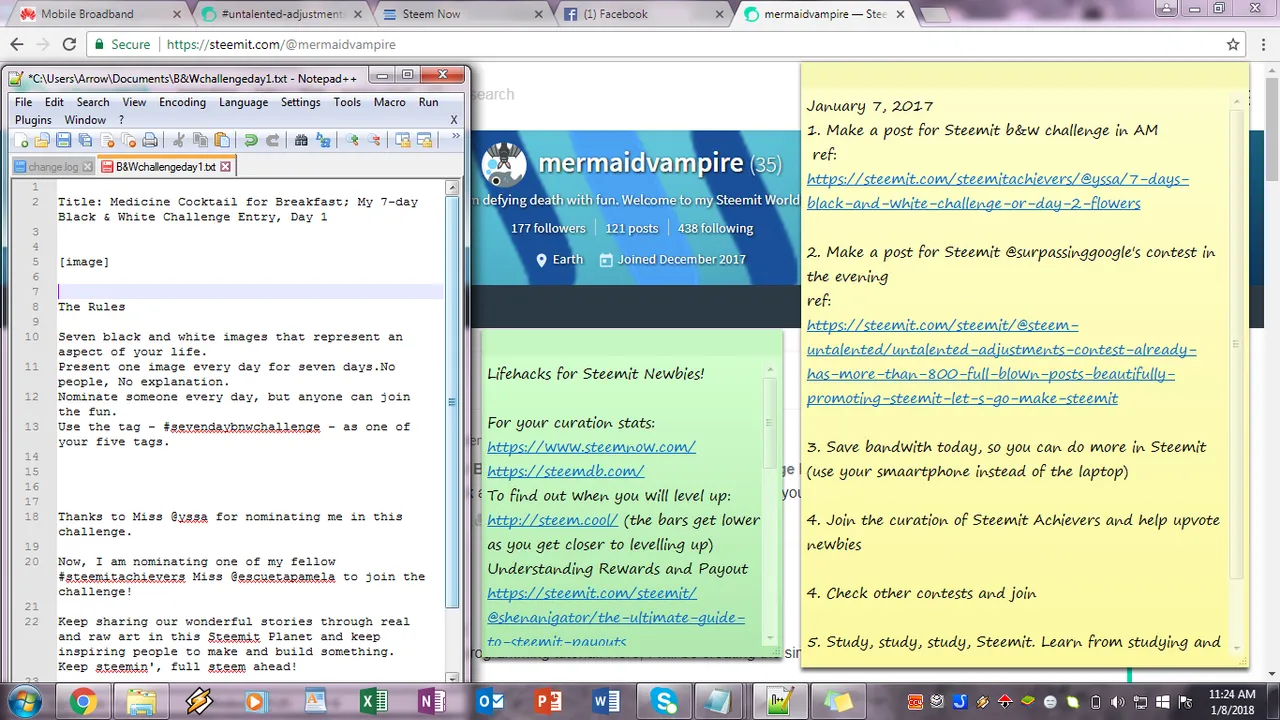Viewport: 1280px width, 720px height.
Task: Click the Windows Start button
Action: [x=23, y=701]
